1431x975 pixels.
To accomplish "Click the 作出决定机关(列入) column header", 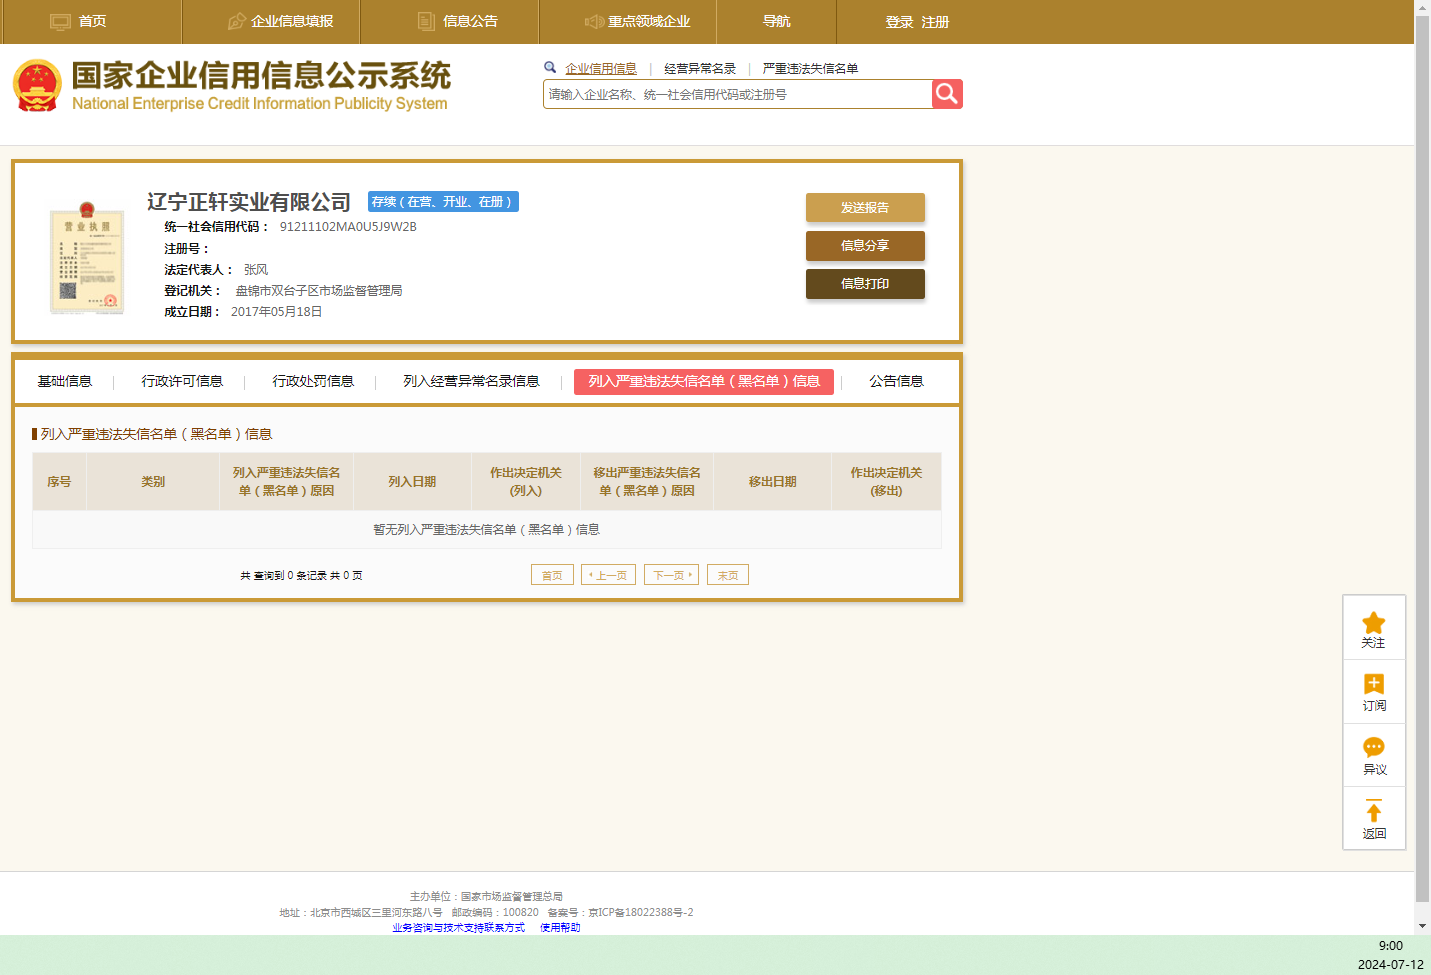I will [526, 482].
